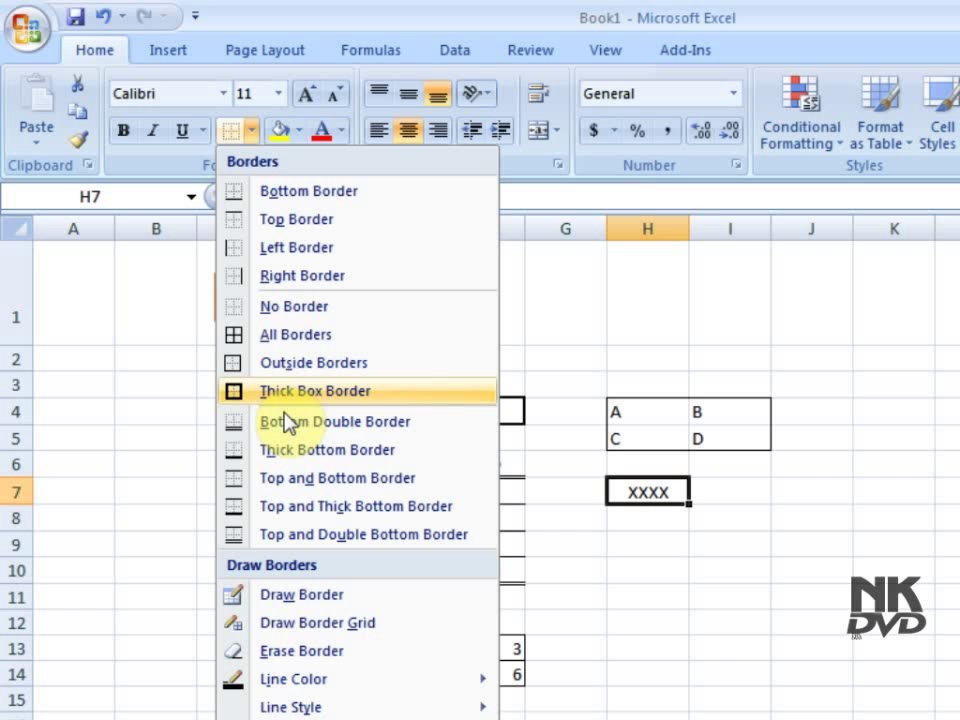Open the Number format dialog launcher

coord(736,164)
